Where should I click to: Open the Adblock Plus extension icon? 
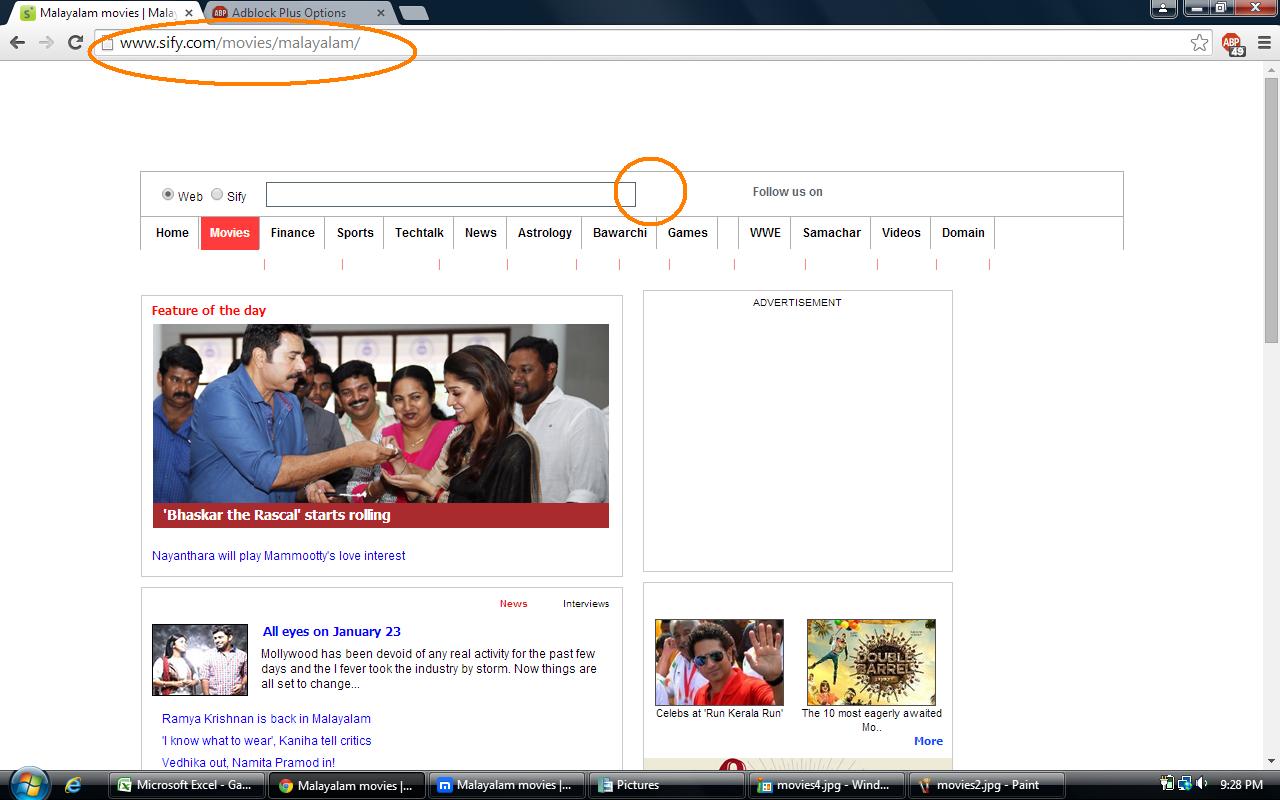[x=1233, y=44]
